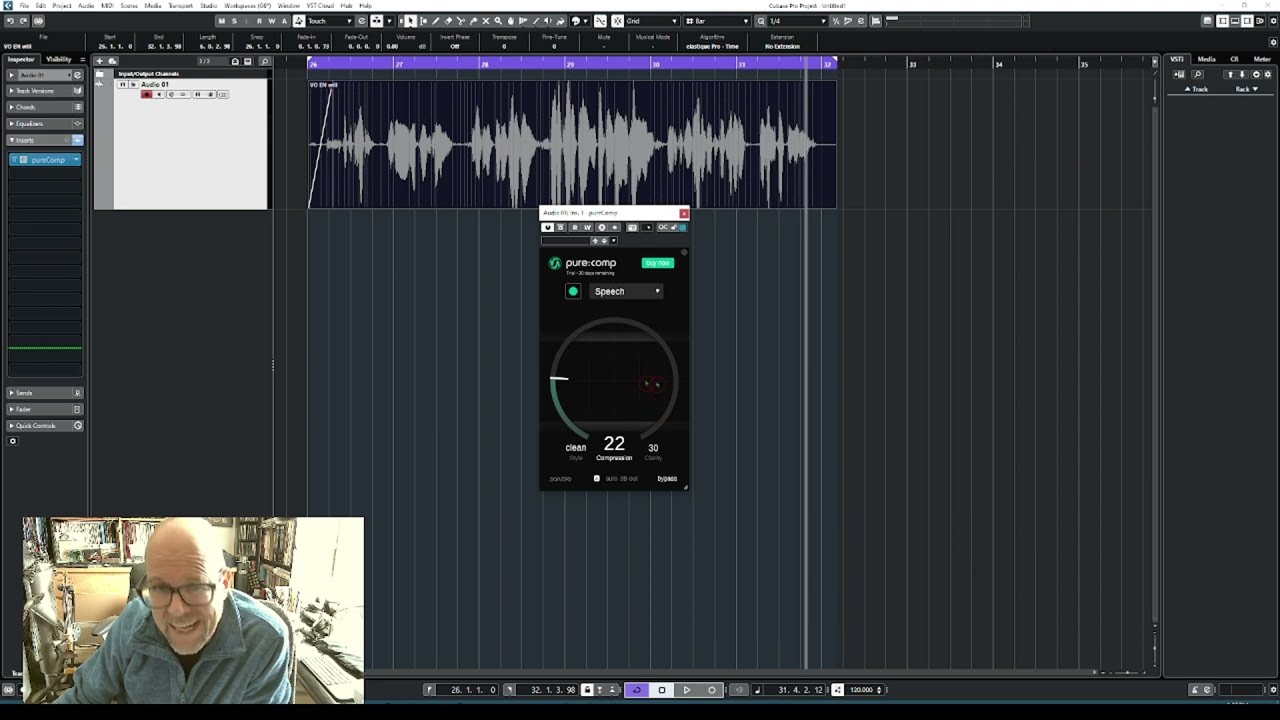Select the Object Selection arrow tool

410,21
